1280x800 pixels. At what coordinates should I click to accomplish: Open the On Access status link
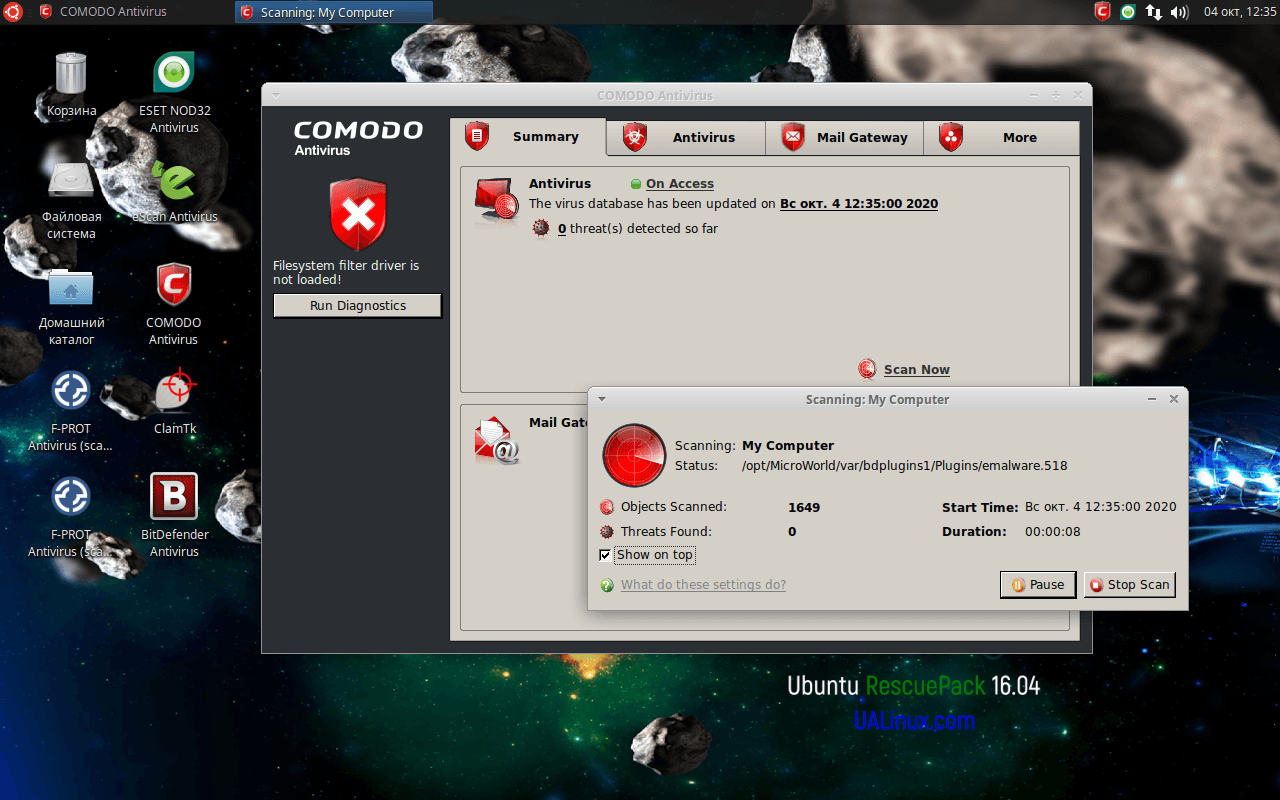coord(680,184)
